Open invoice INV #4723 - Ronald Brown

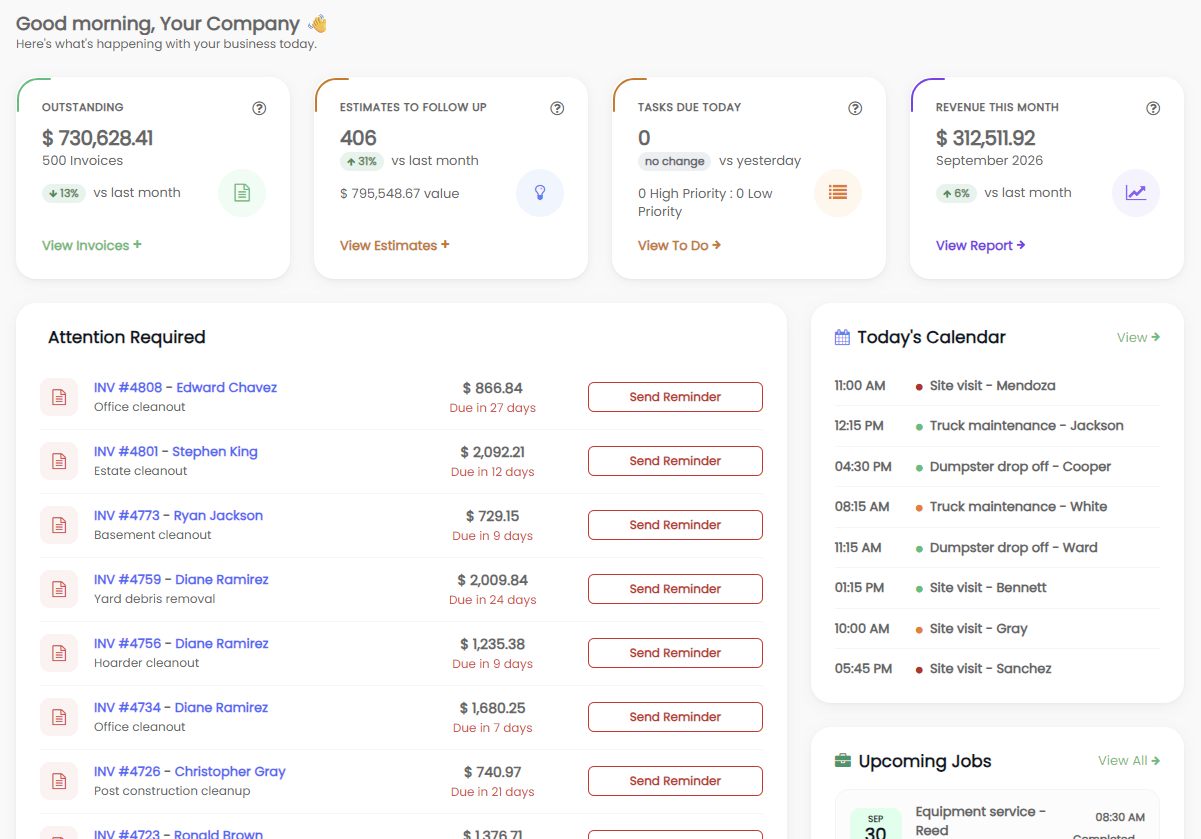pyautogui.click(x=179, y=833)
